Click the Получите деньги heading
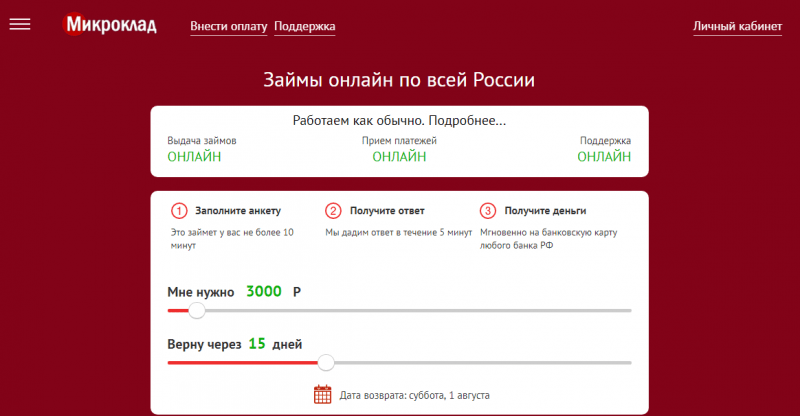This screenshot has height=416, width=800. click(545, 211)
